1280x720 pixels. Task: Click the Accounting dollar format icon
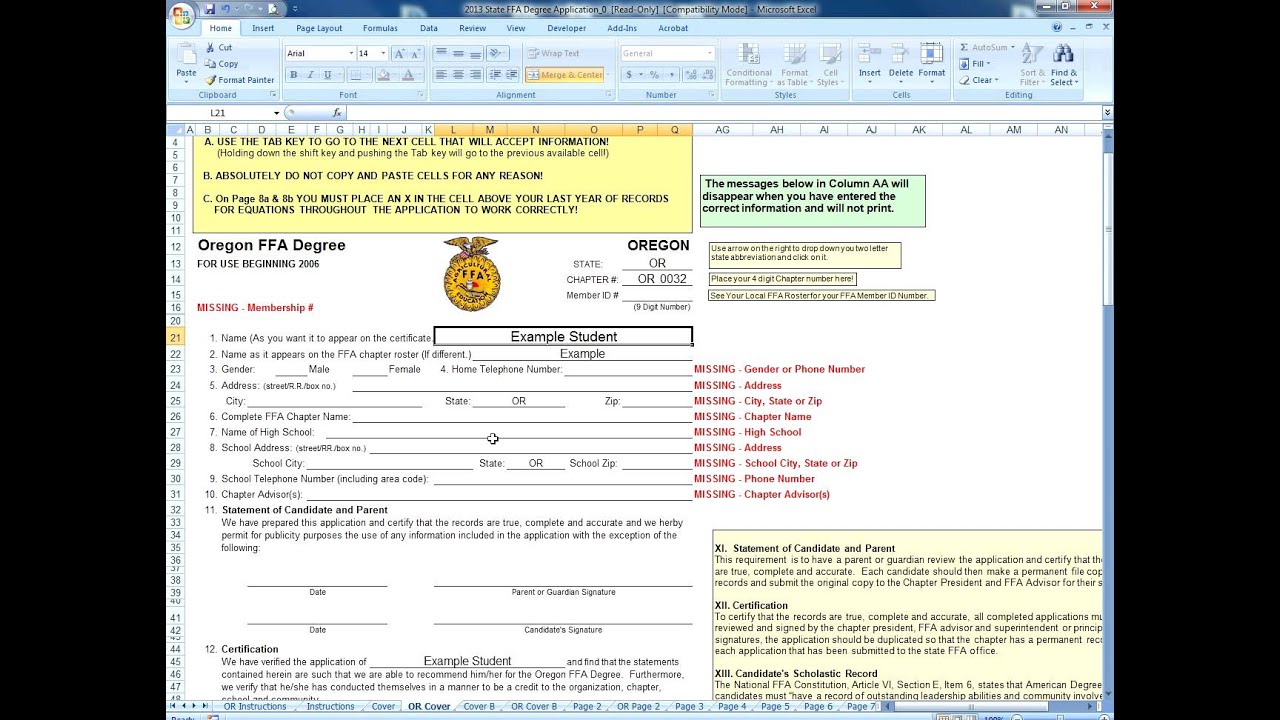pos(629,75)
